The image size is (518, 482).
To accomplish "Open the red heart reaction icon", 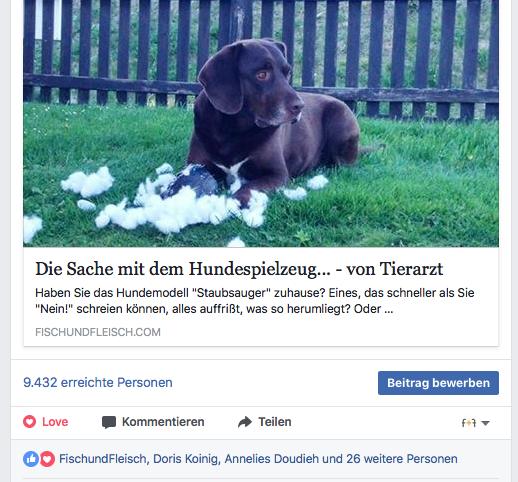I will (47, 459).
